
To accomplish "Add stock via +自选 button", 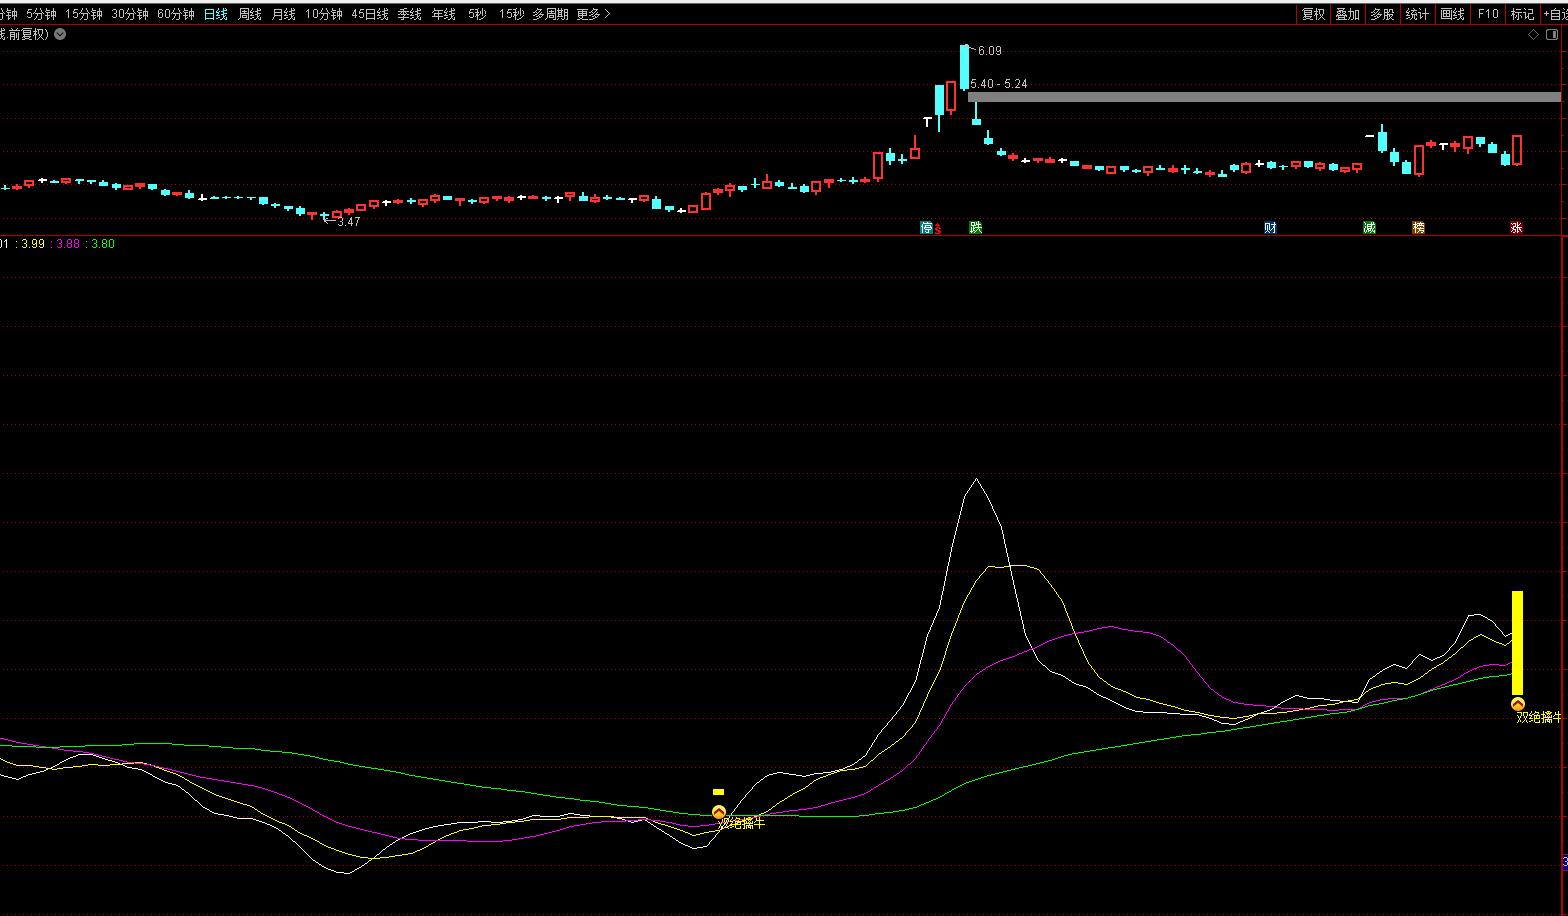I will (x=1554, y=14).
